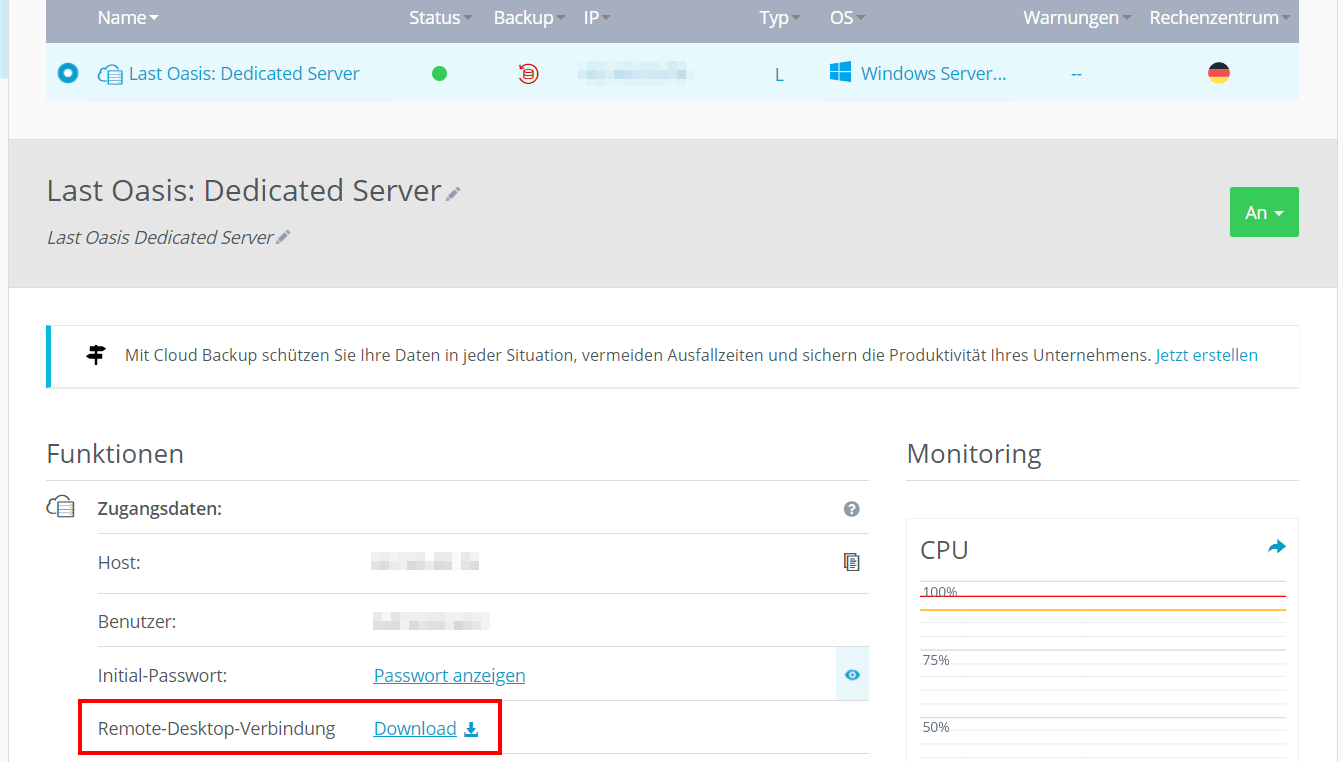Screen dimensions: 1343x762
Task: Click the Remote-Desktop-Verbindung label
Action: pyautogui.click(x=217, y=729)
